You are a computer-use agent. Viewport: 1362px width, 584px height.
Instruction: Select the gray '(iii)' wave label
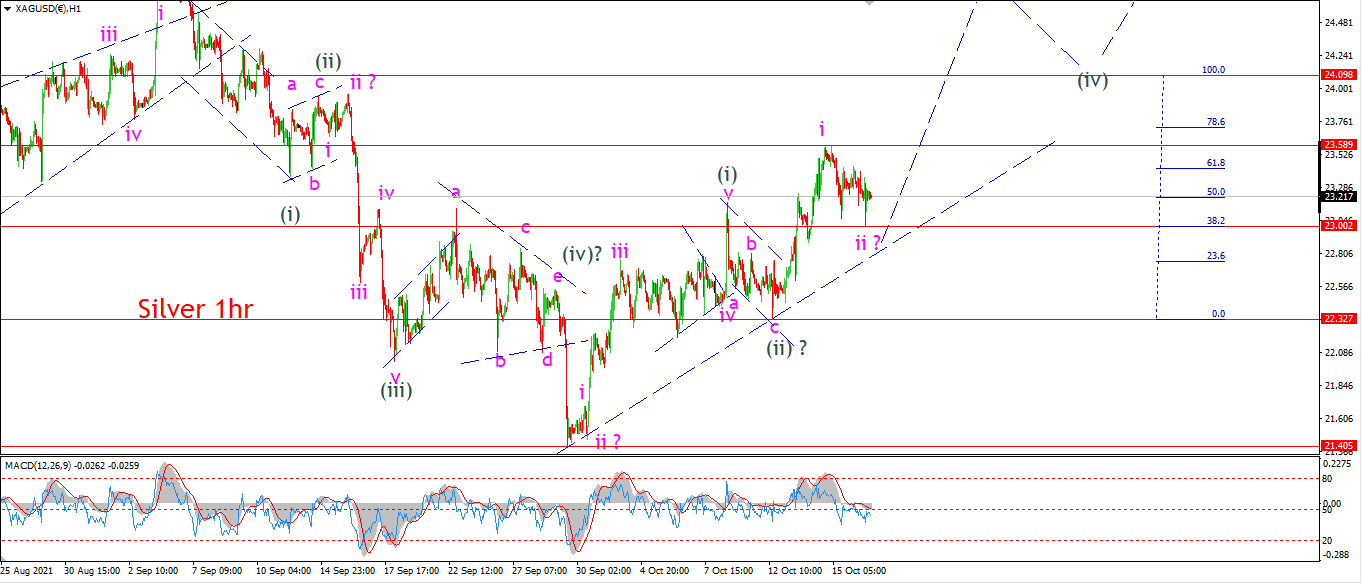[396, 390]
